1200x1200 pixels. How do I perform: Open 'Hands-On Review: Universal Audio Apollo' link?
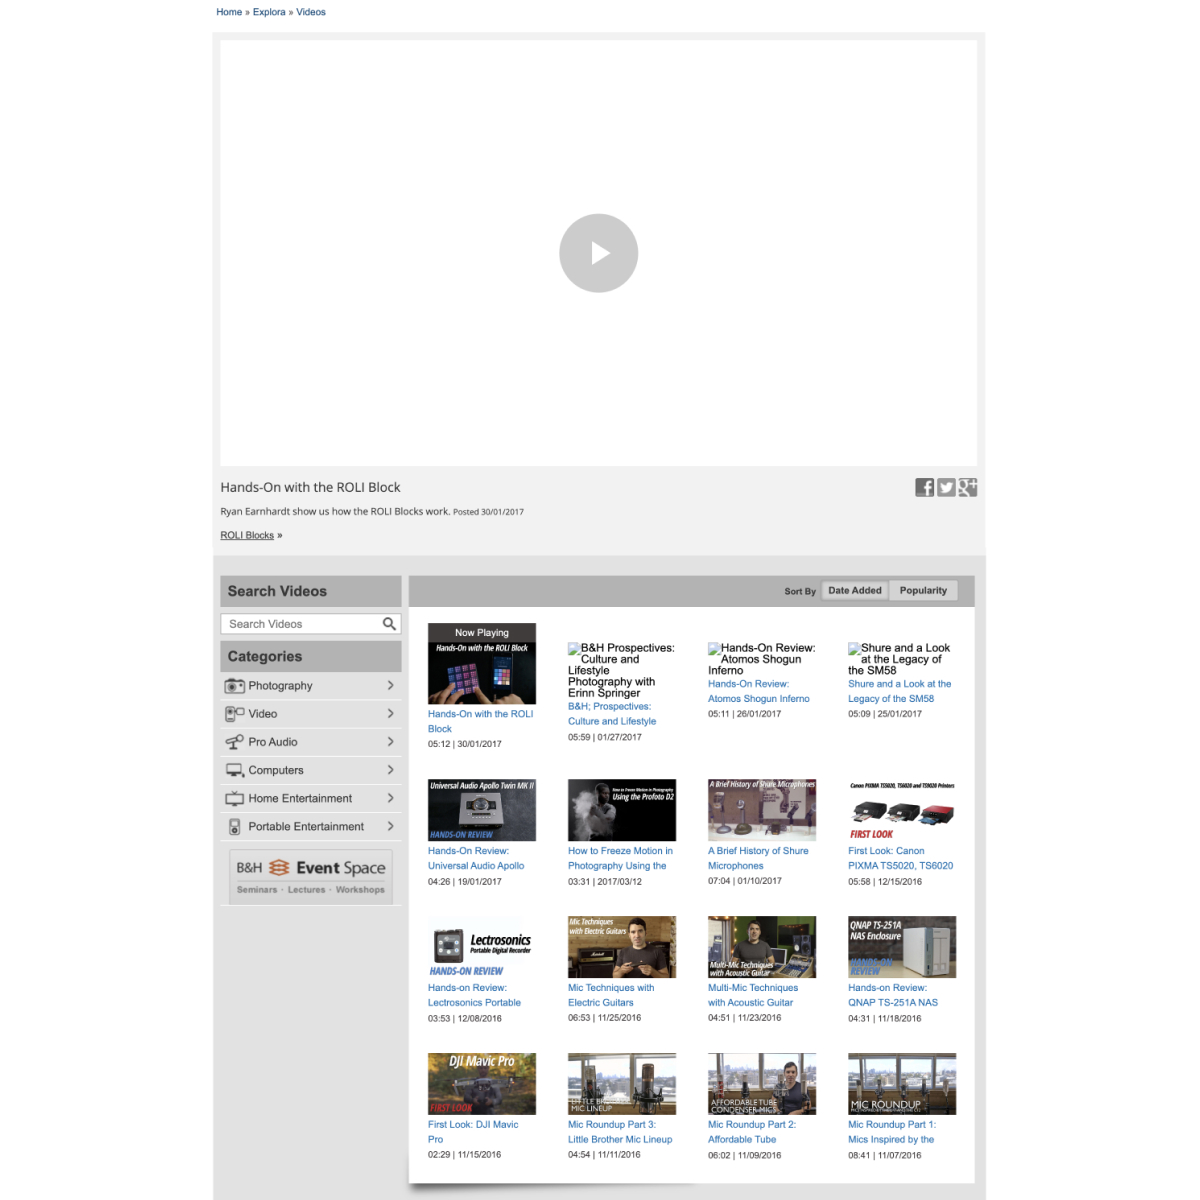coord(476,858)
